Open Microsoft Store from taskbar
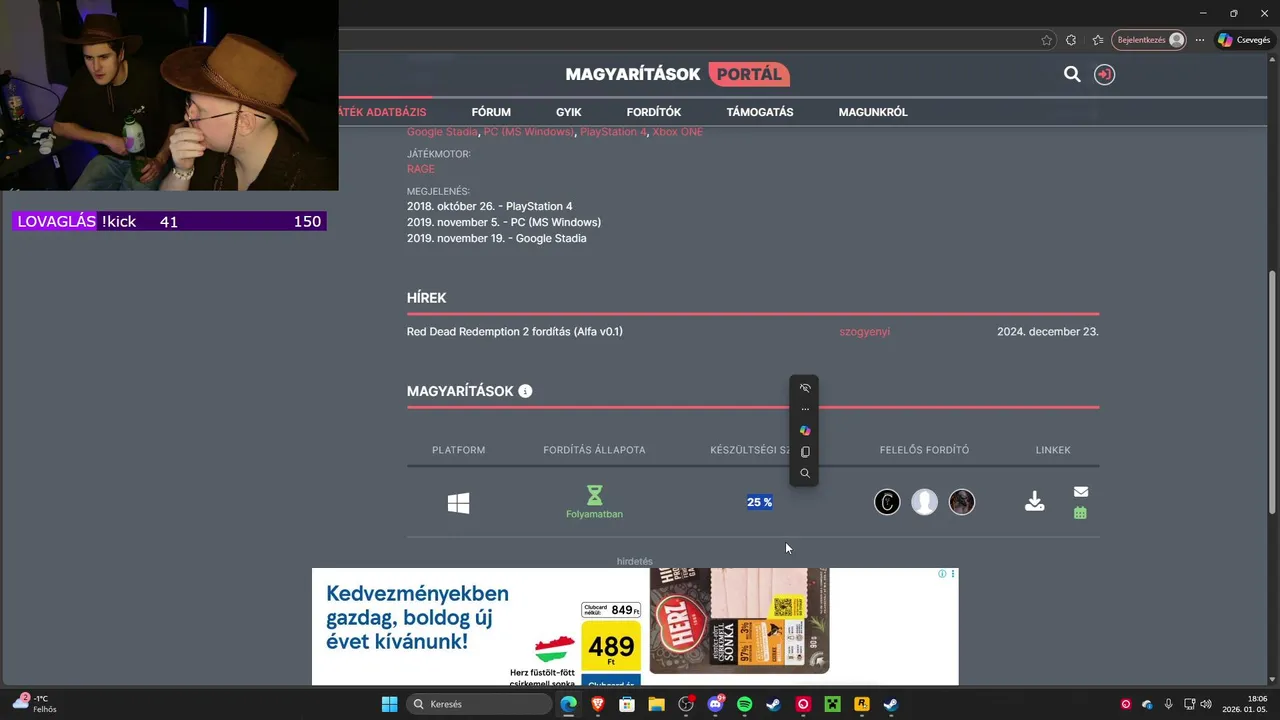This screenshot has width=1280, height=720. pyautogui.click(x=627, y=704)
